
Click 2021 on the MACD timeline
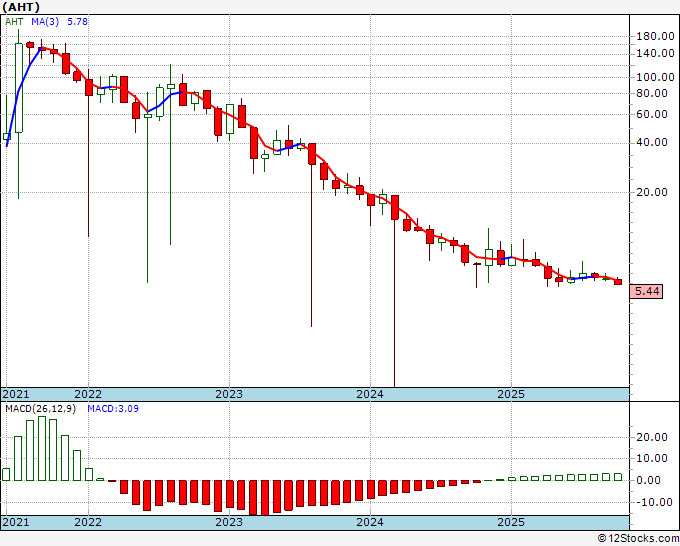click(x=16, y=522)
